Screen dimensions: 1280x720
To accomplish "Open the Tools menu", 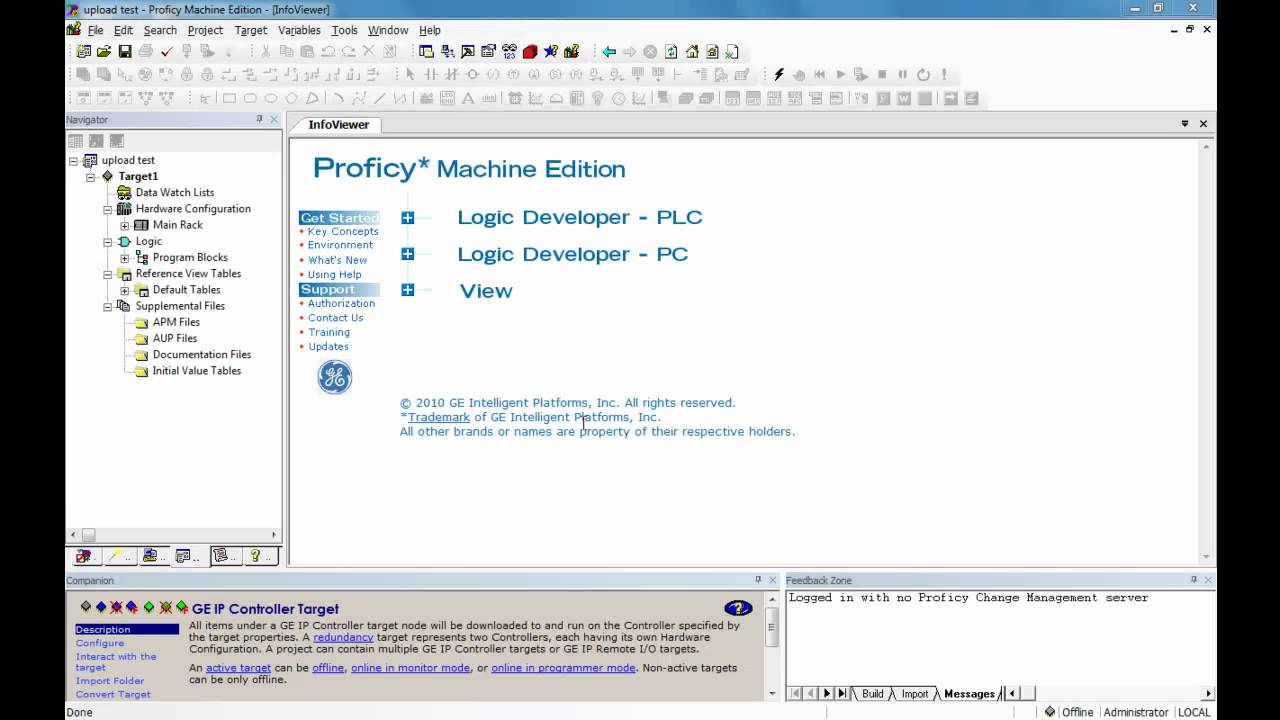I will coord(344,30).
